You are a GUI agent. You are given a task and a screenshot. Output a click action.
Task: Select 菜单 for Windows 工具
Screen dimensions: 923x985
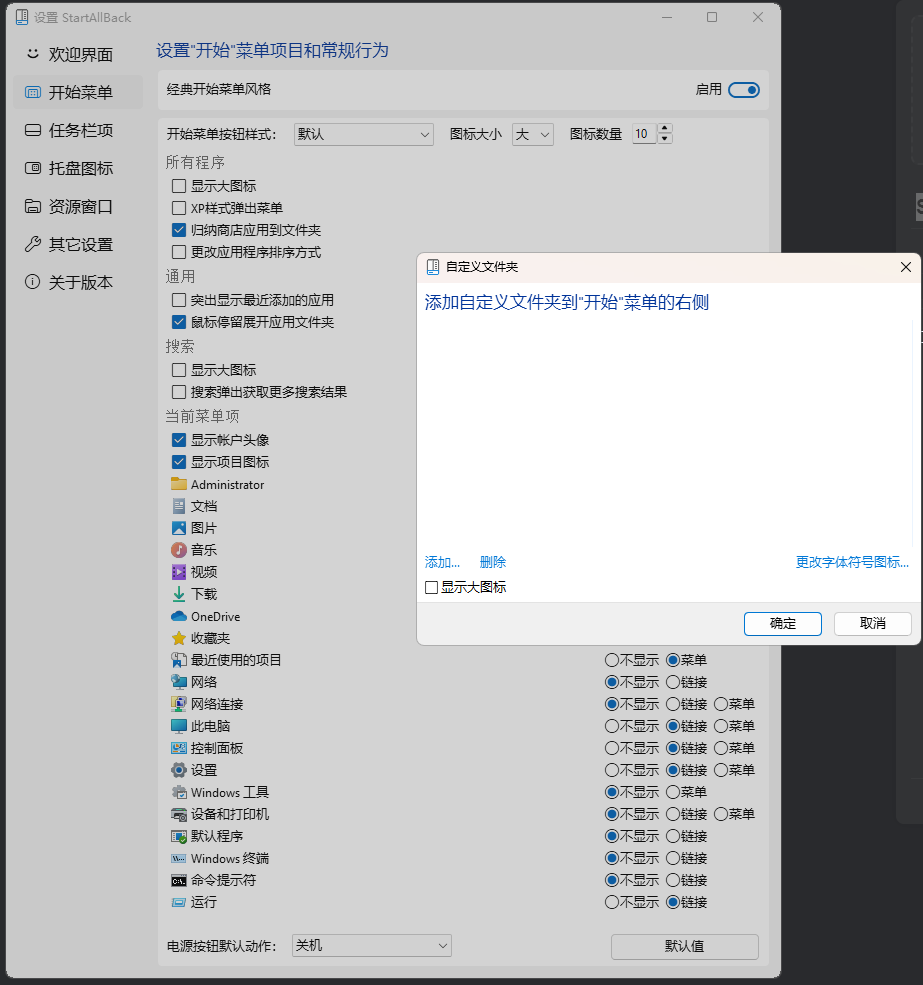[673, 792]
